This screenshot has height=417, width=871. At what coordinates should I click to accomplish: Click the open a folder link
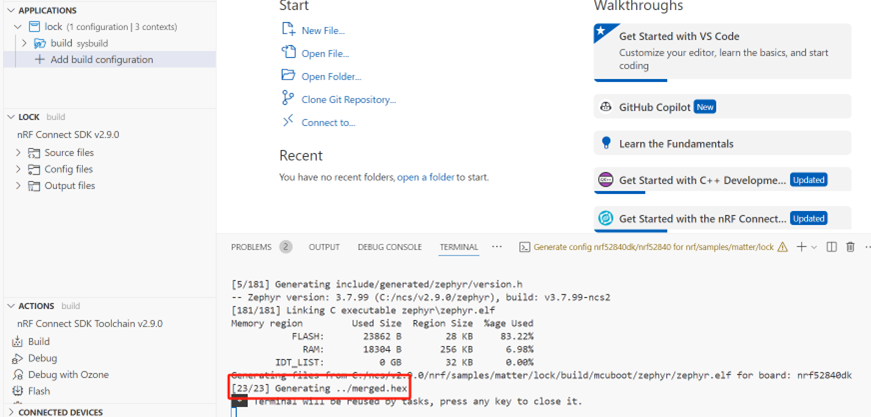click(x=426, y=178)
